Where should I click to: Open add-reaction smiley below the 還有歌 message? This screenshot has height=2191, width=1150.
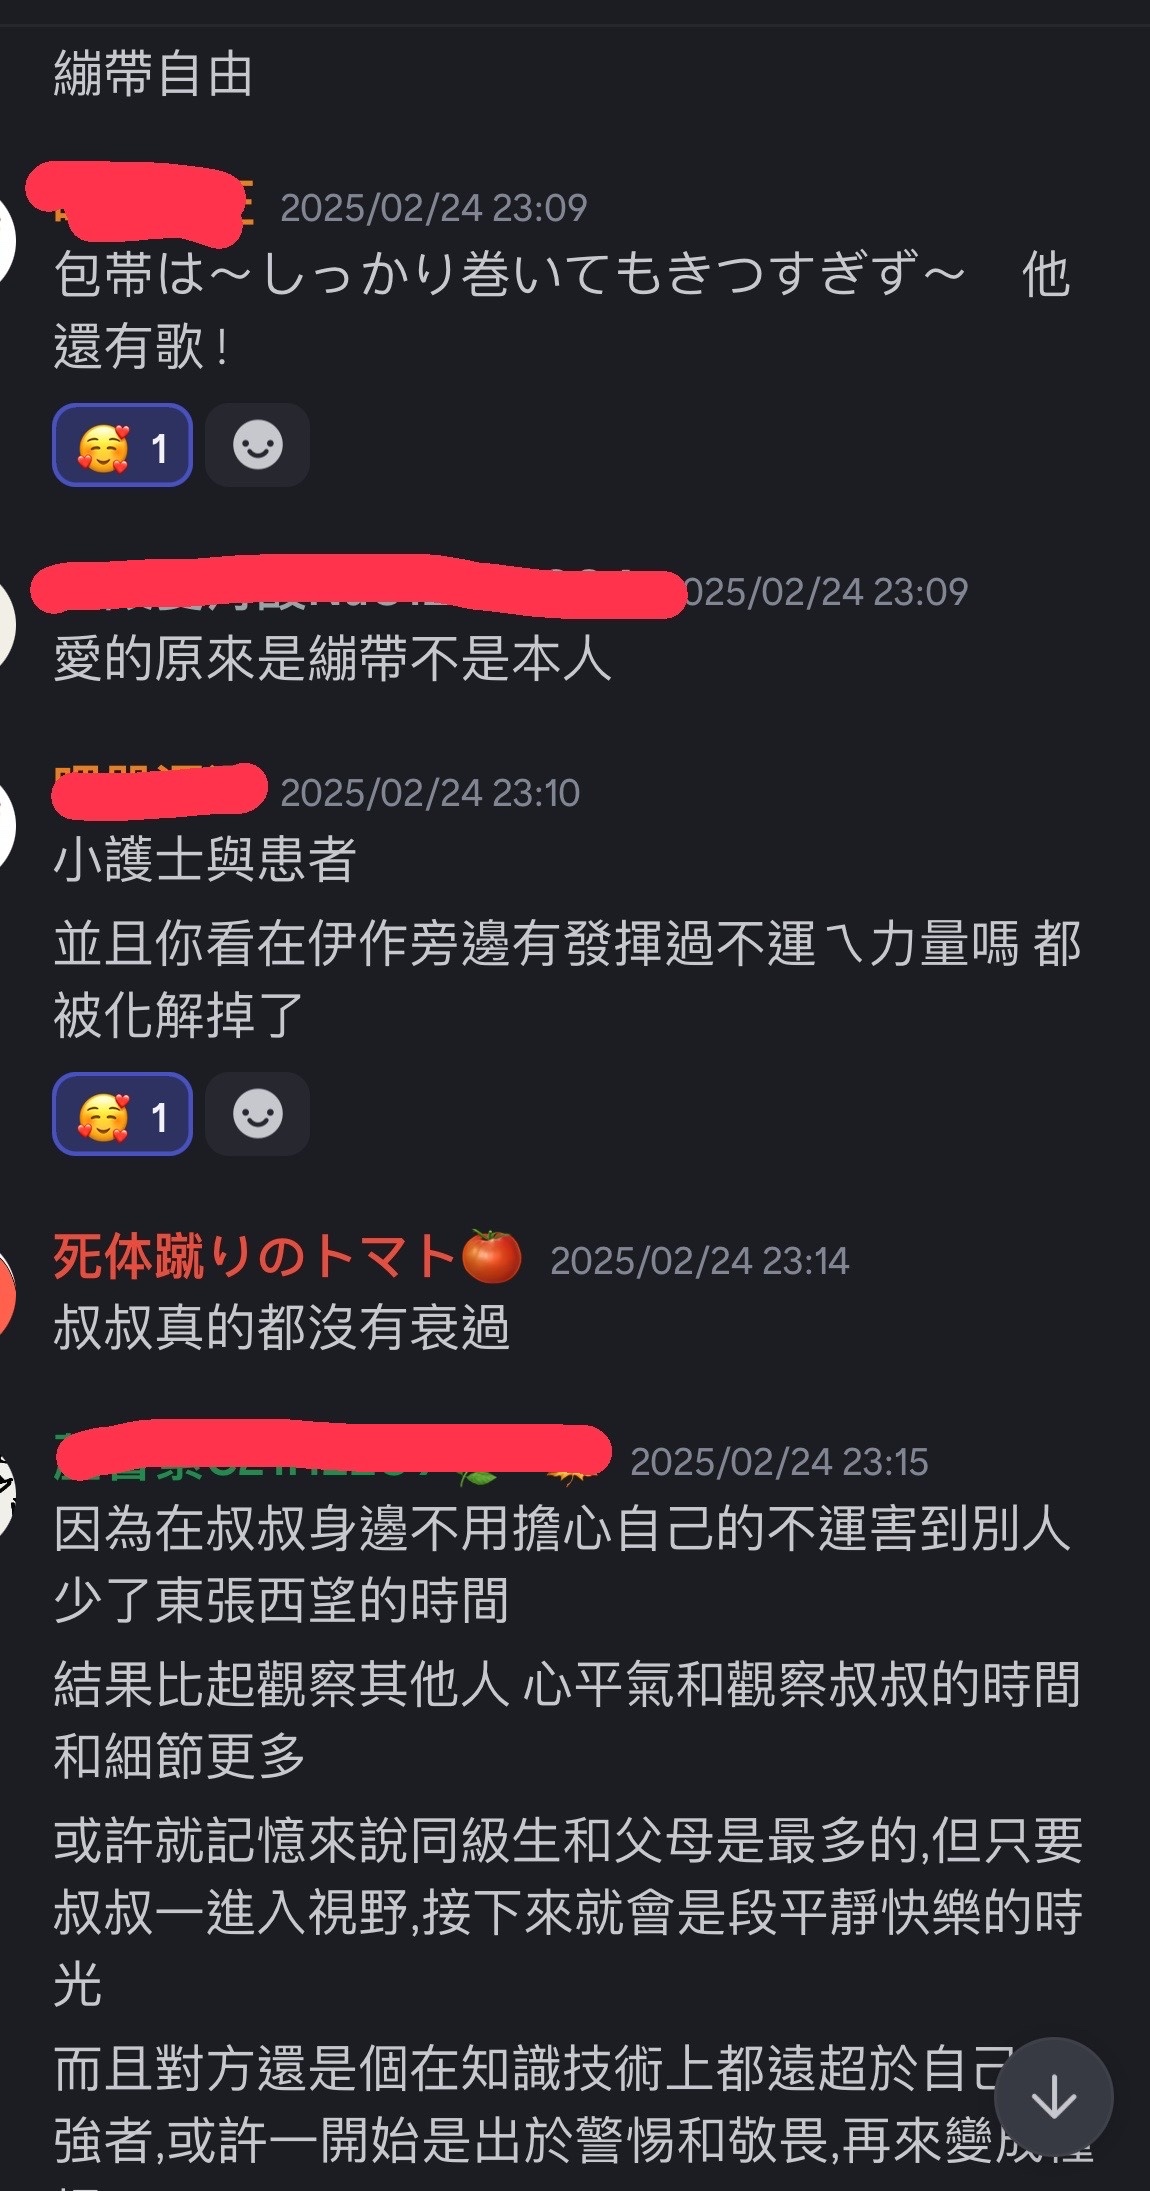coord(258,446)
